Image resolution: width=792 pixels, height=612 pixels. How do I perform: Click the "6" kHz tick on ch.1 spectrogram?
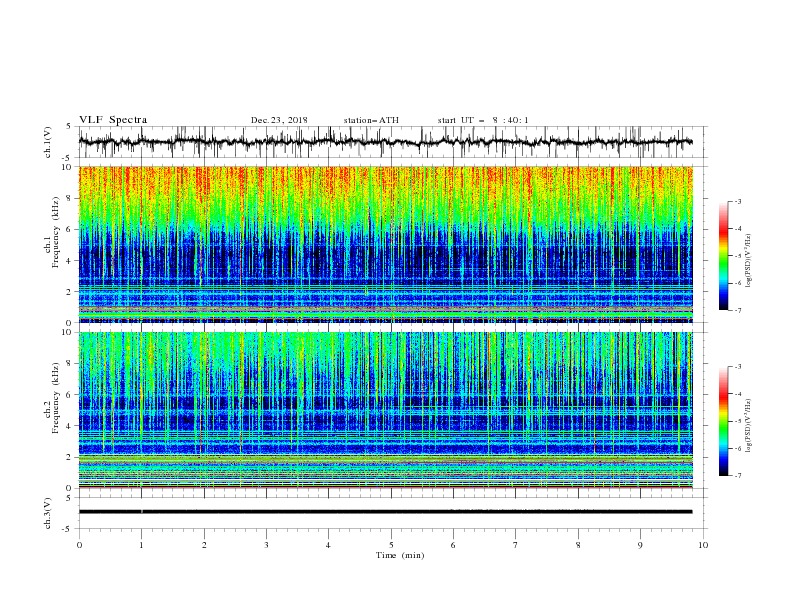pos(70,229)
